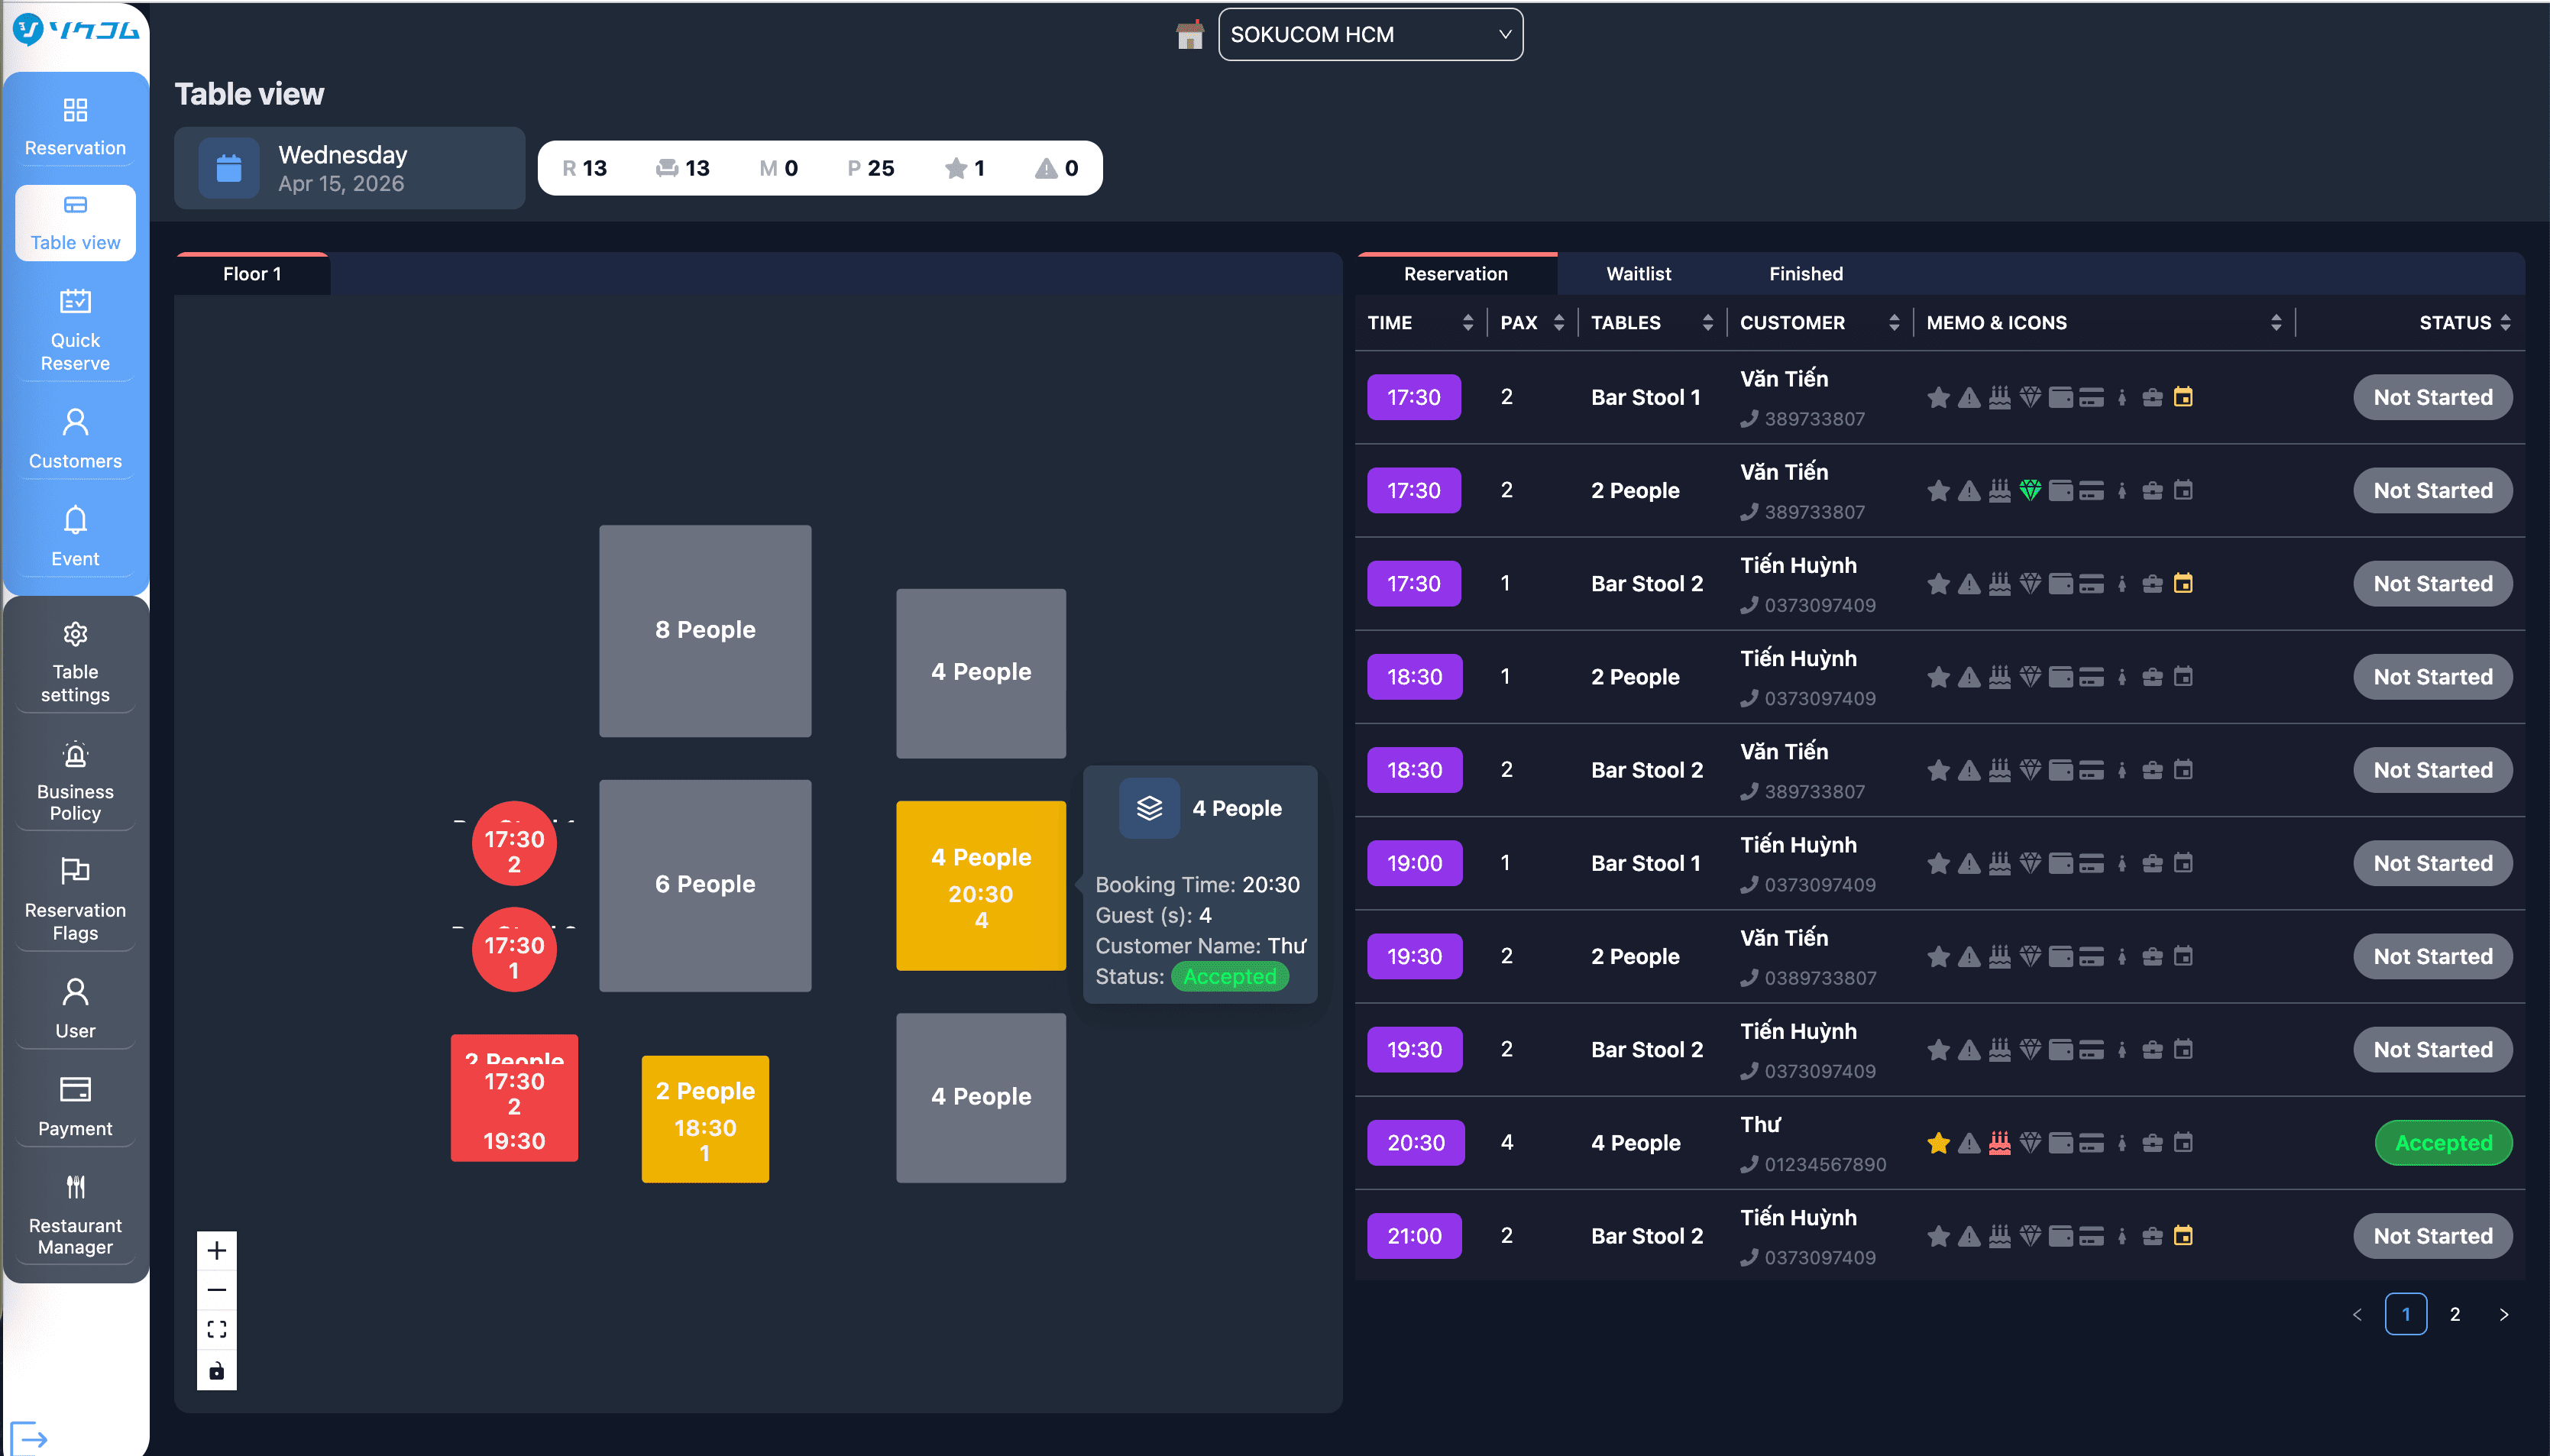This screenshot has height=1456, width=2550.
Task: Zoom out on the floor map
Action: (217, 1290)
